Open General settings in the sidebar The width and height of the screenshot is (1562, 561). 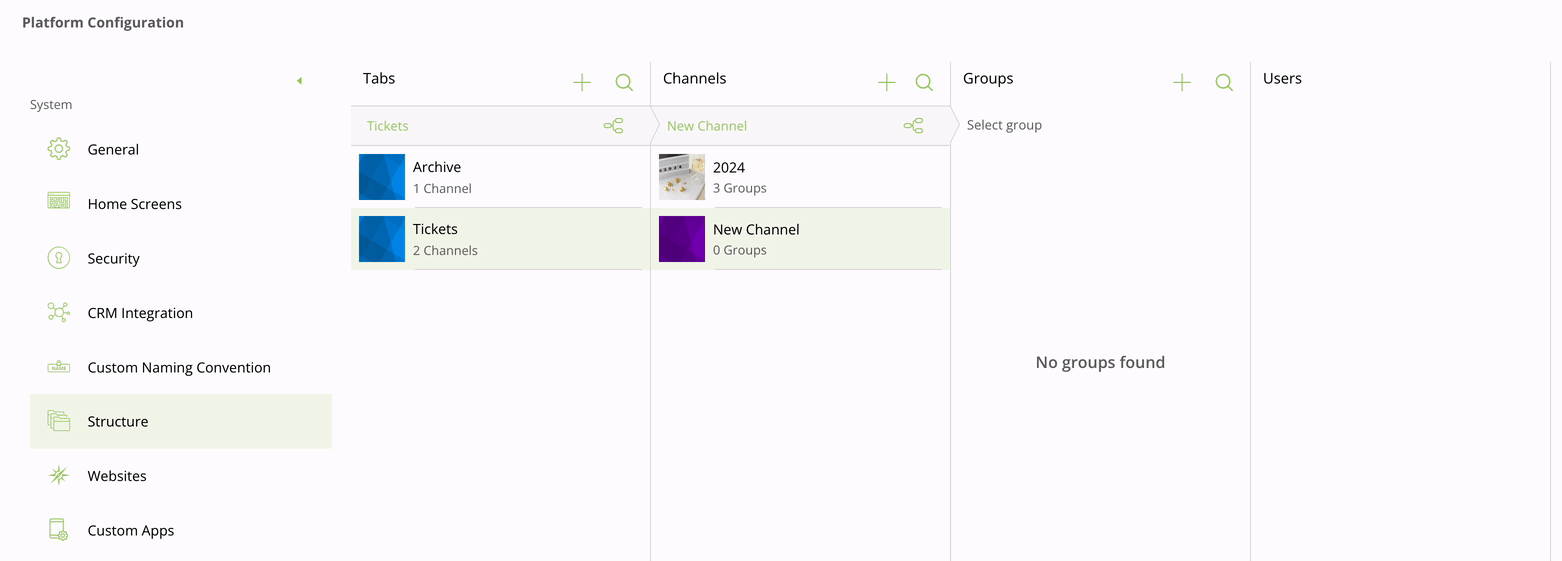[x=113, y=150]
